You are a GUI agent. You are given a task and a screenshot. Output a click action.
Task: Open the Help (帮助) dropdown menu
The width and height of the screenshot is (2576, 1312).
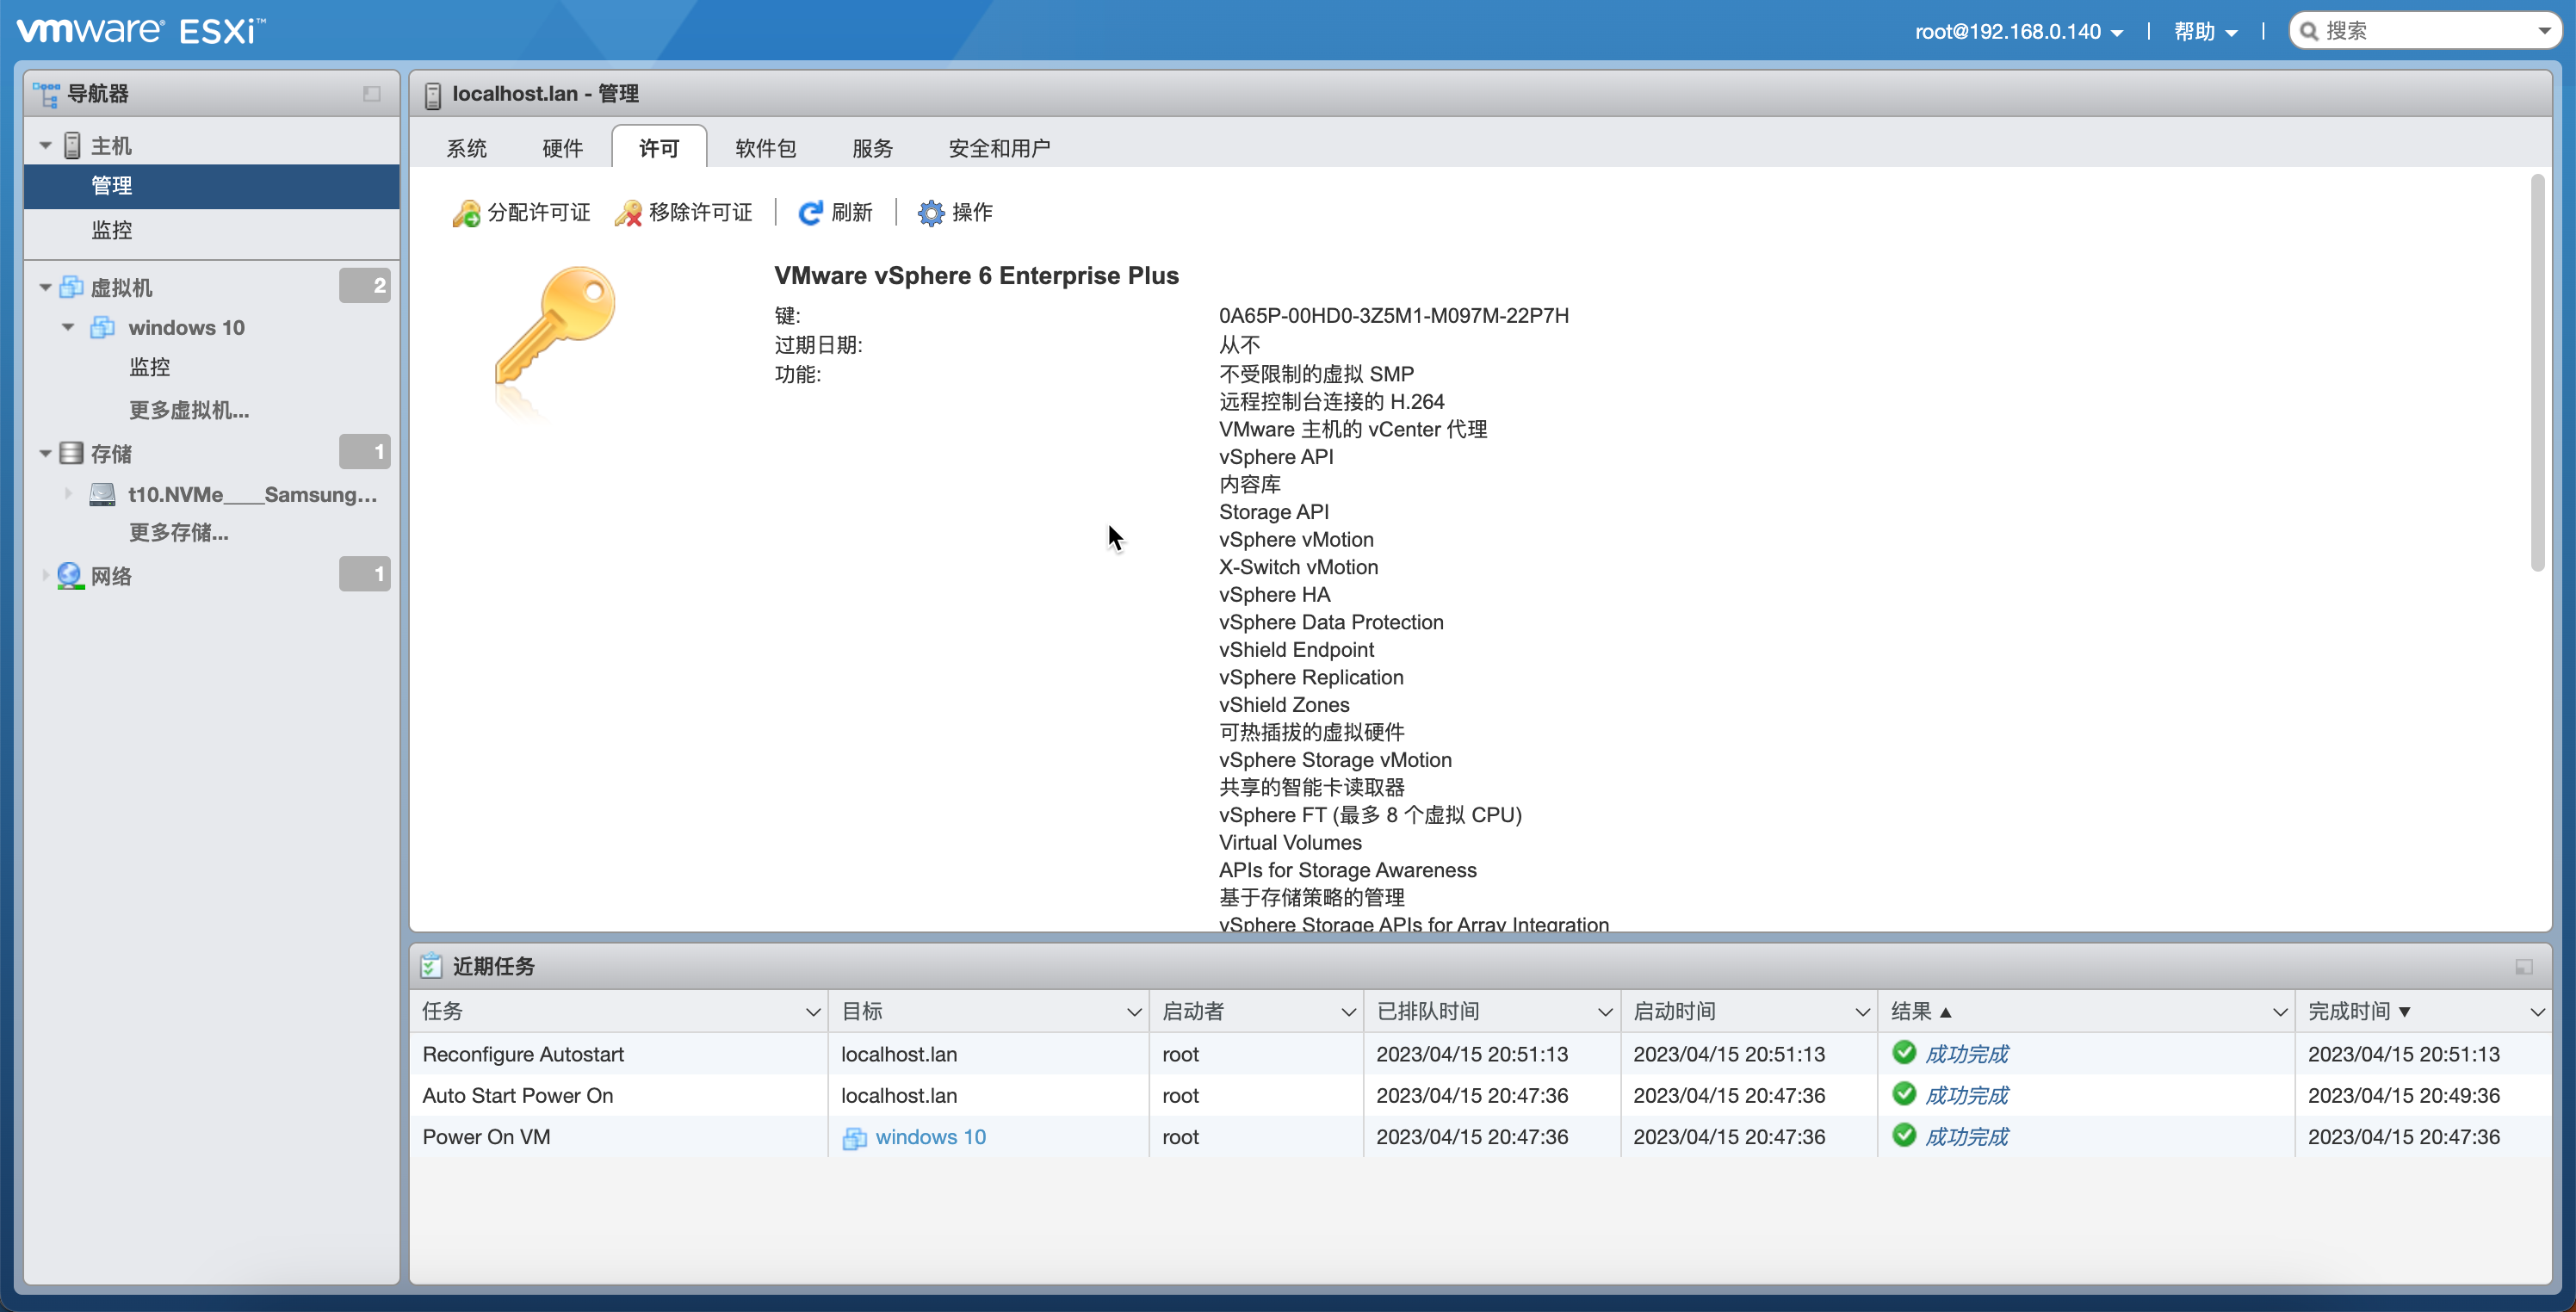pos(2205,32)
